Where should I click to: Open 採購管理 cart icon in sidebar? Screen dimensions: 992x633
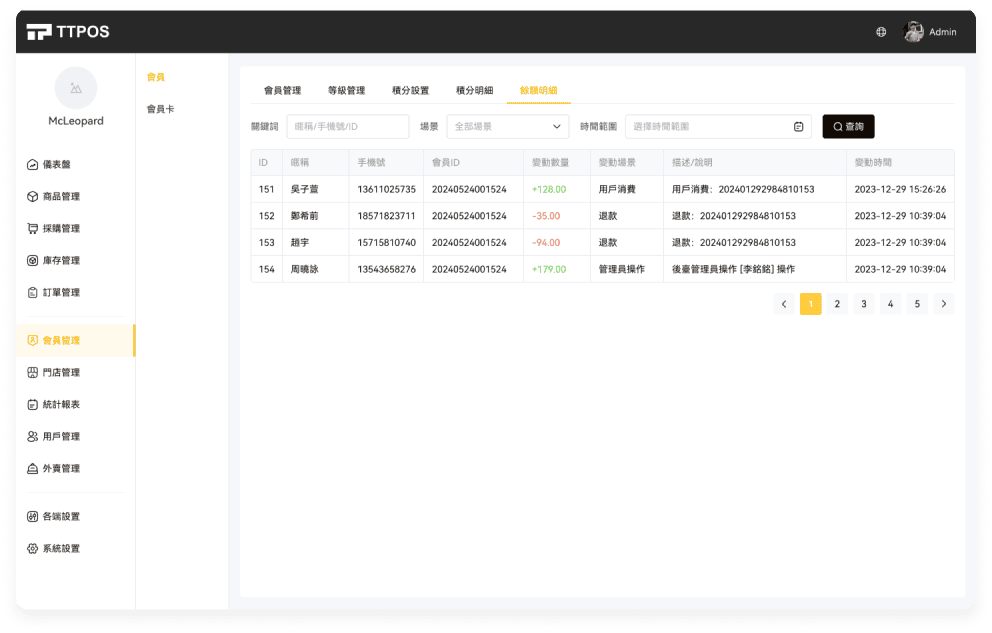(33, 229)
